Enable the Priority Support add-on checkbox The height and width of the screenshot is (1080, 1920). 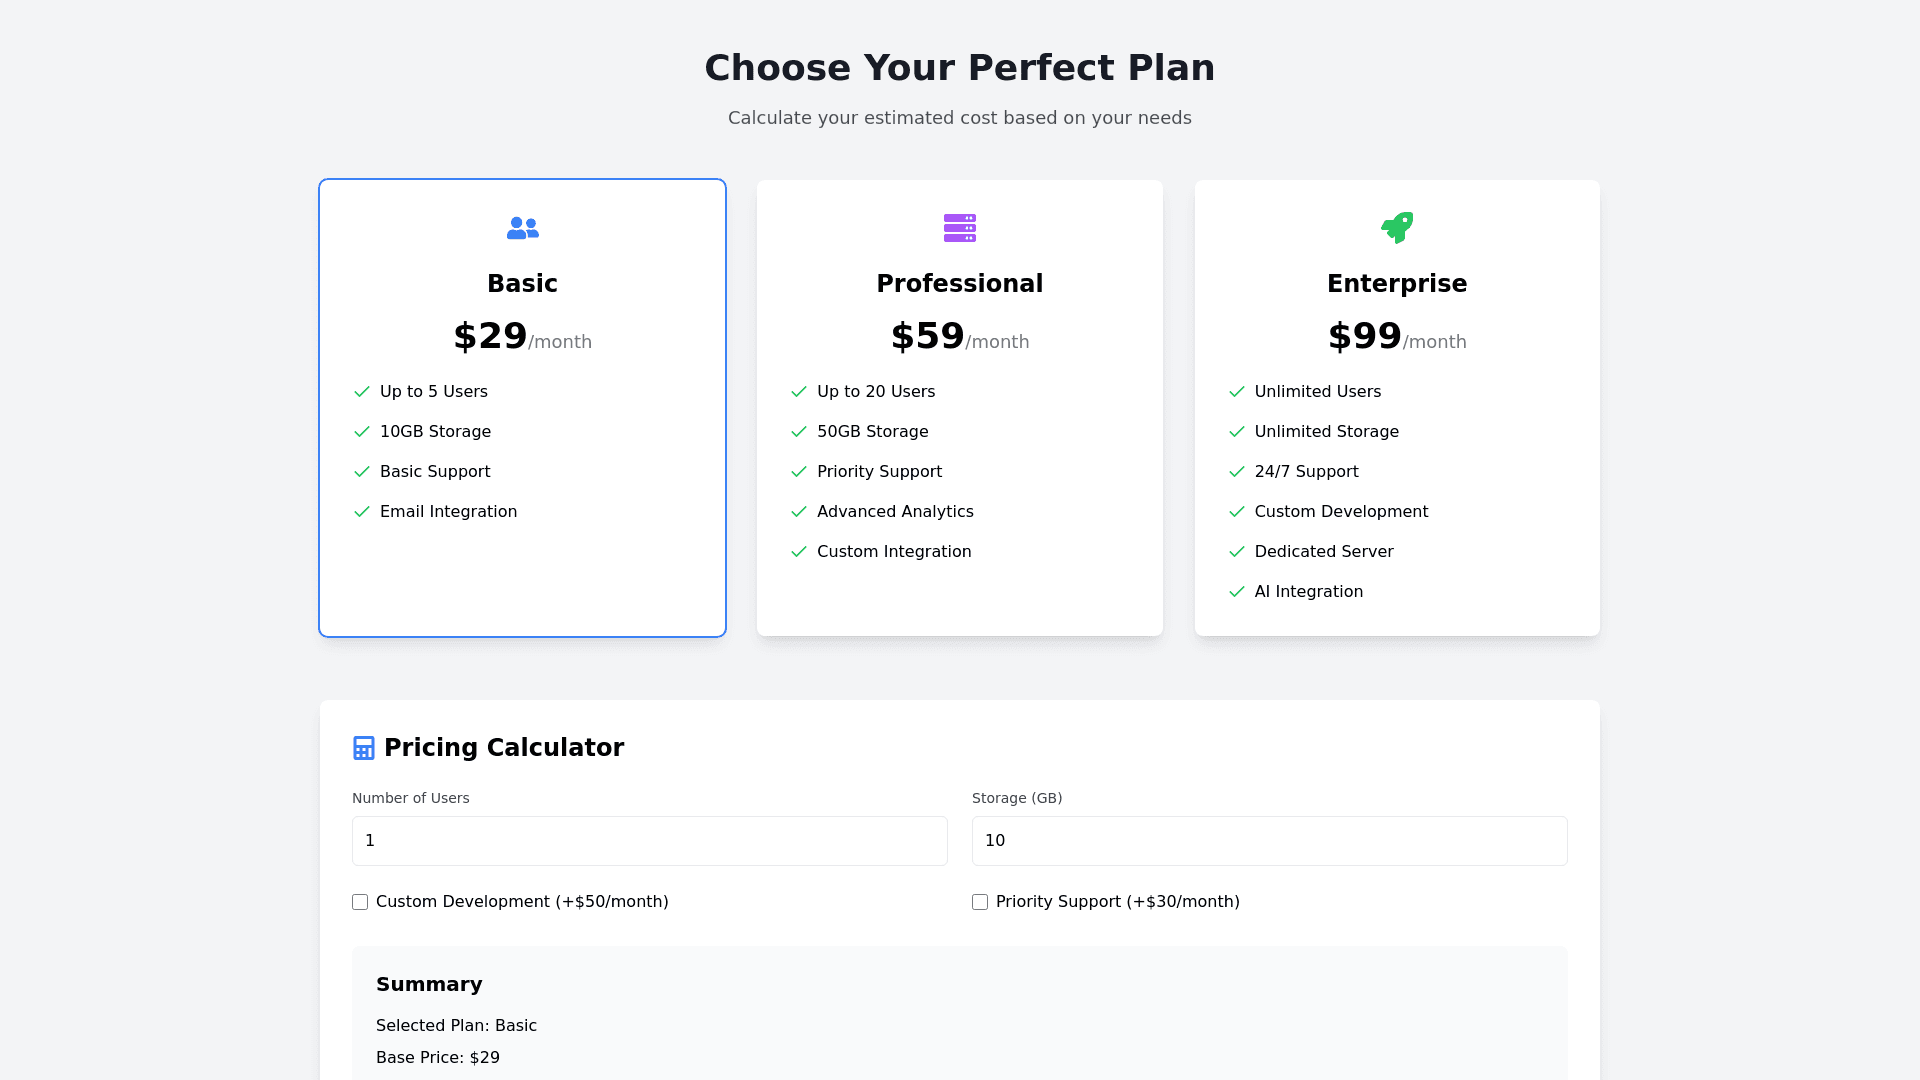click(980, 902)
